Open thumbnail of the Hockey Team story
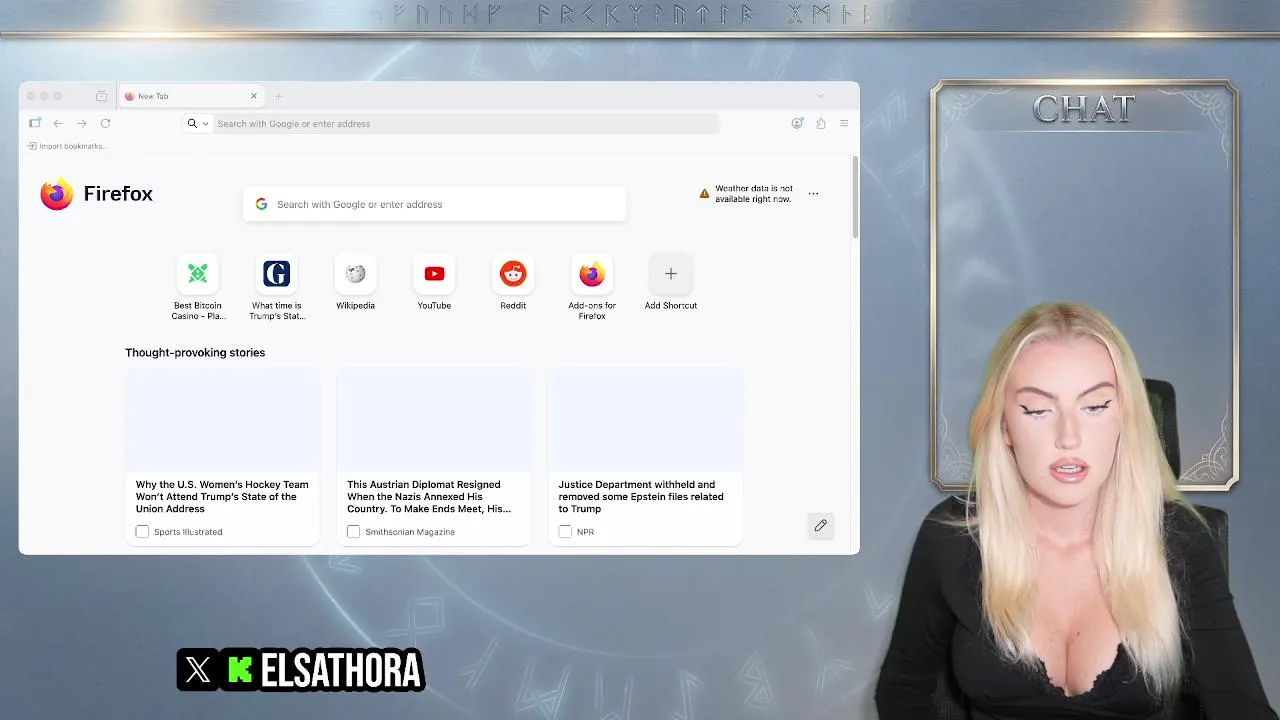Screen dimensions: 1280x720 click(222, 419)
